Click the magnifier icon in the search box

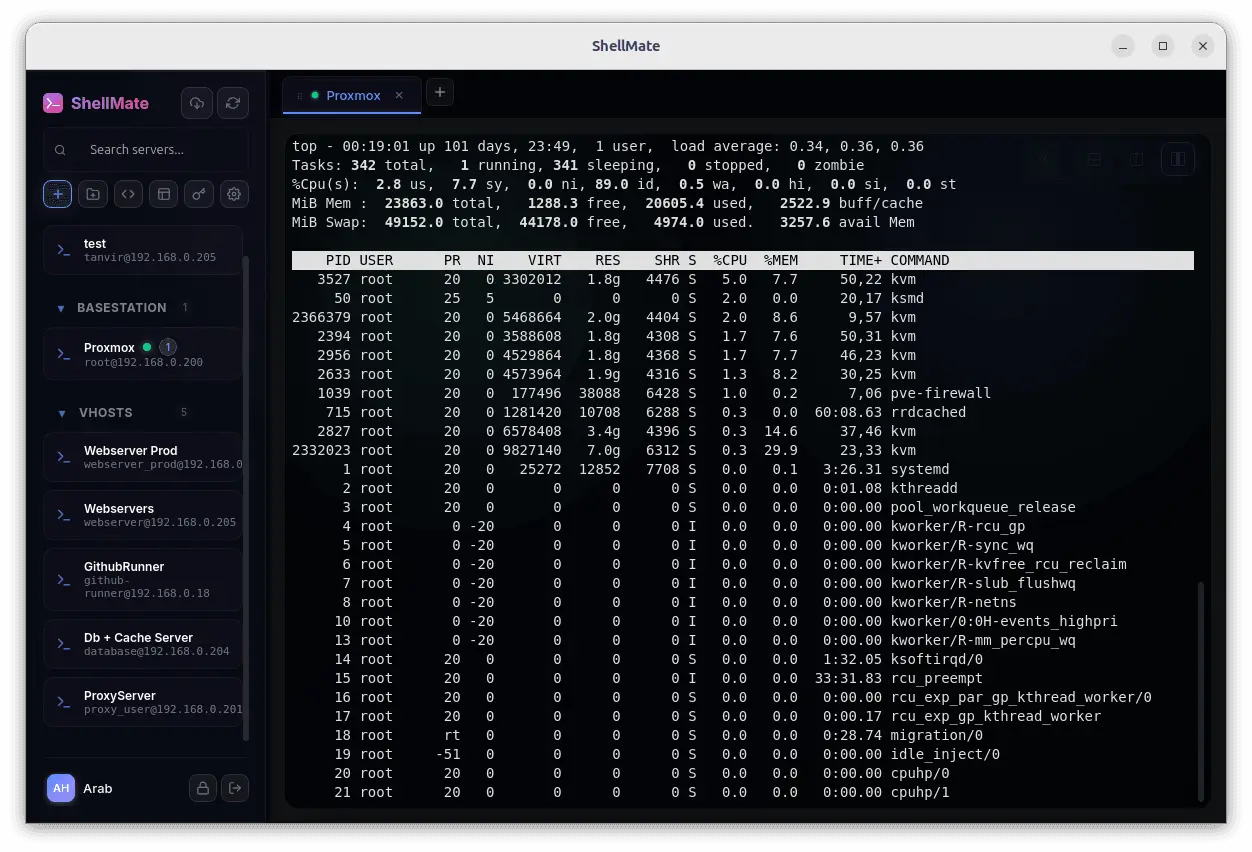tap(61, 150)
